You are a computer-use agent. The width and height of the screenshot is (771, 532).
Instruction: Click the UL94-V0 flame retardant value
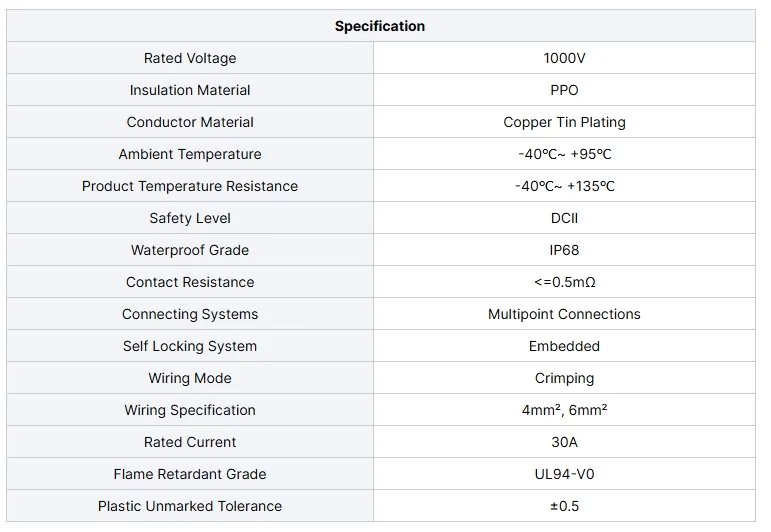[564, 474]
